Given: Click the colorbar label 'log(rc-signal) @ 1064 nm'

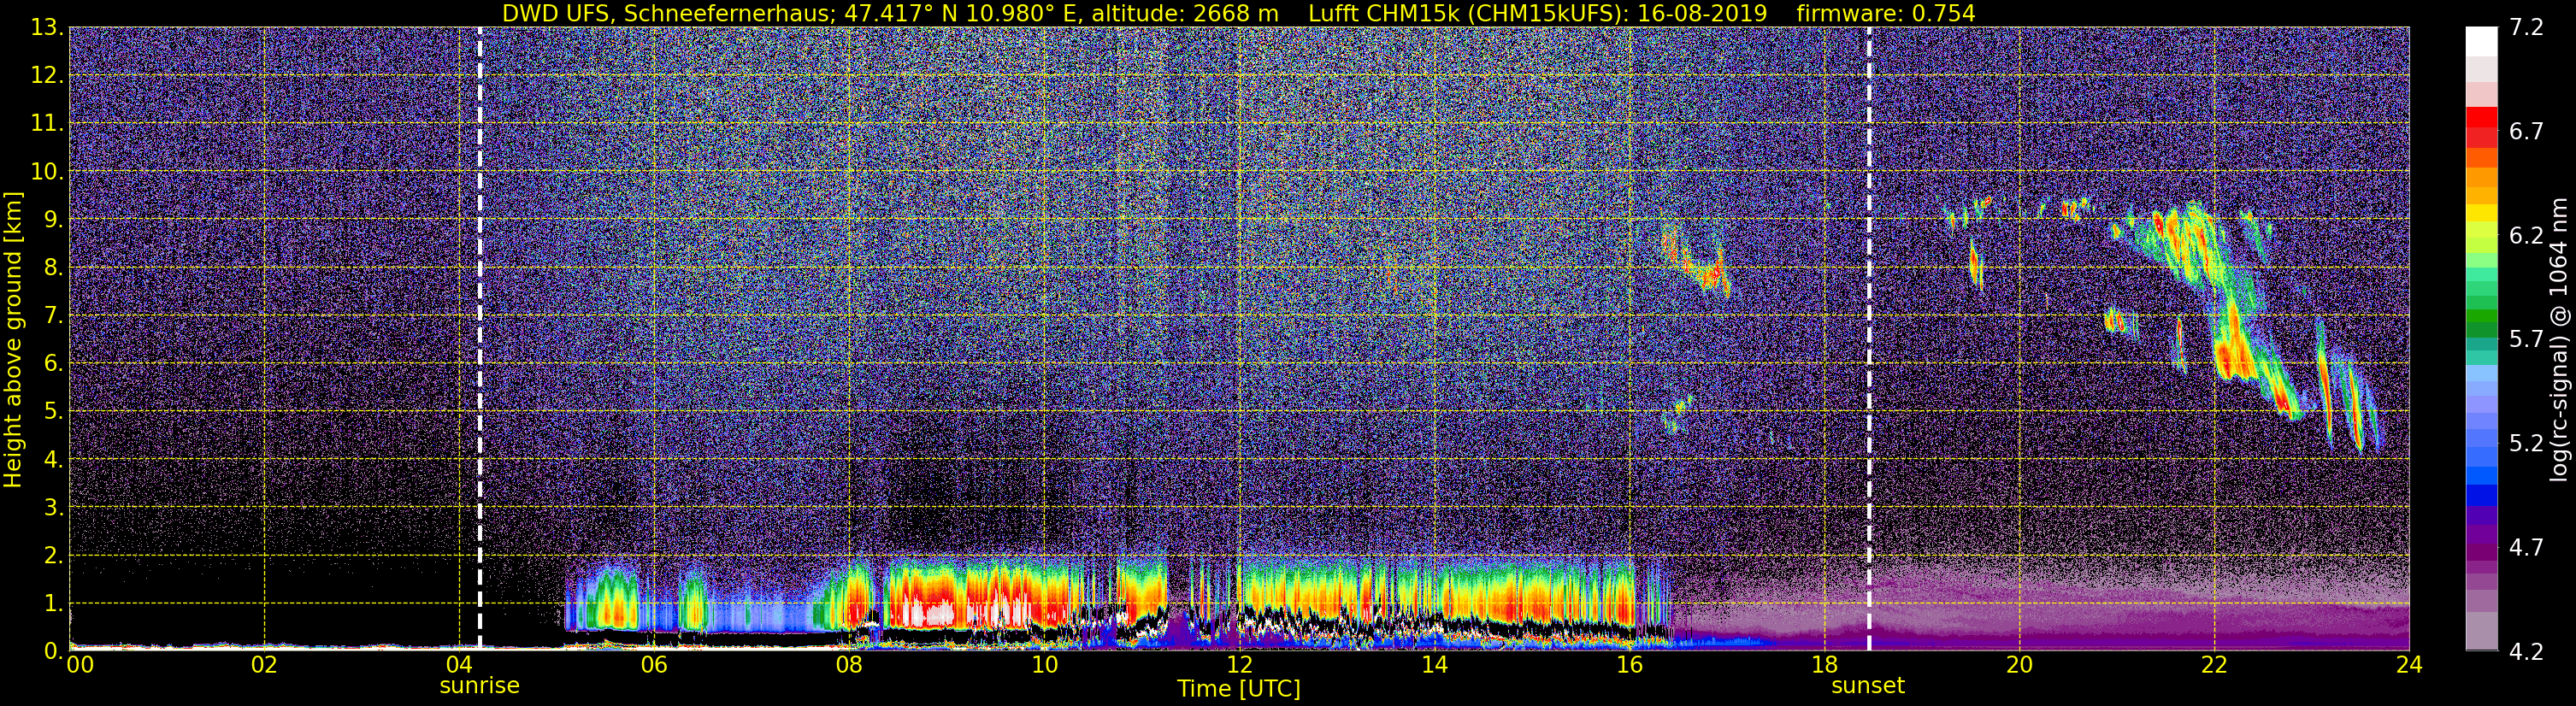Looking at the screenshot, I should click(2559, 339).
